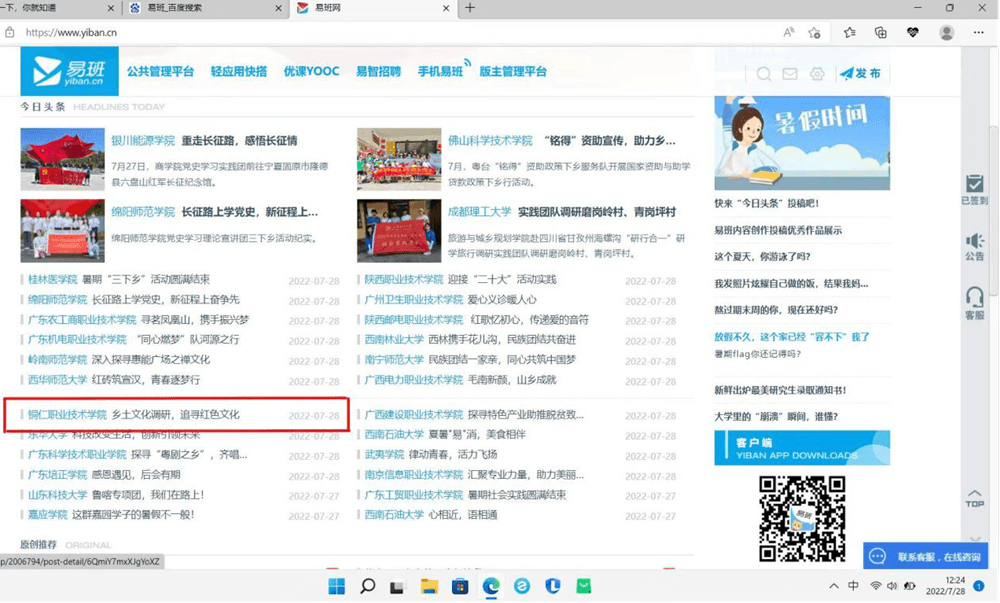Open the taskbar clock and date

pos(947,586)
